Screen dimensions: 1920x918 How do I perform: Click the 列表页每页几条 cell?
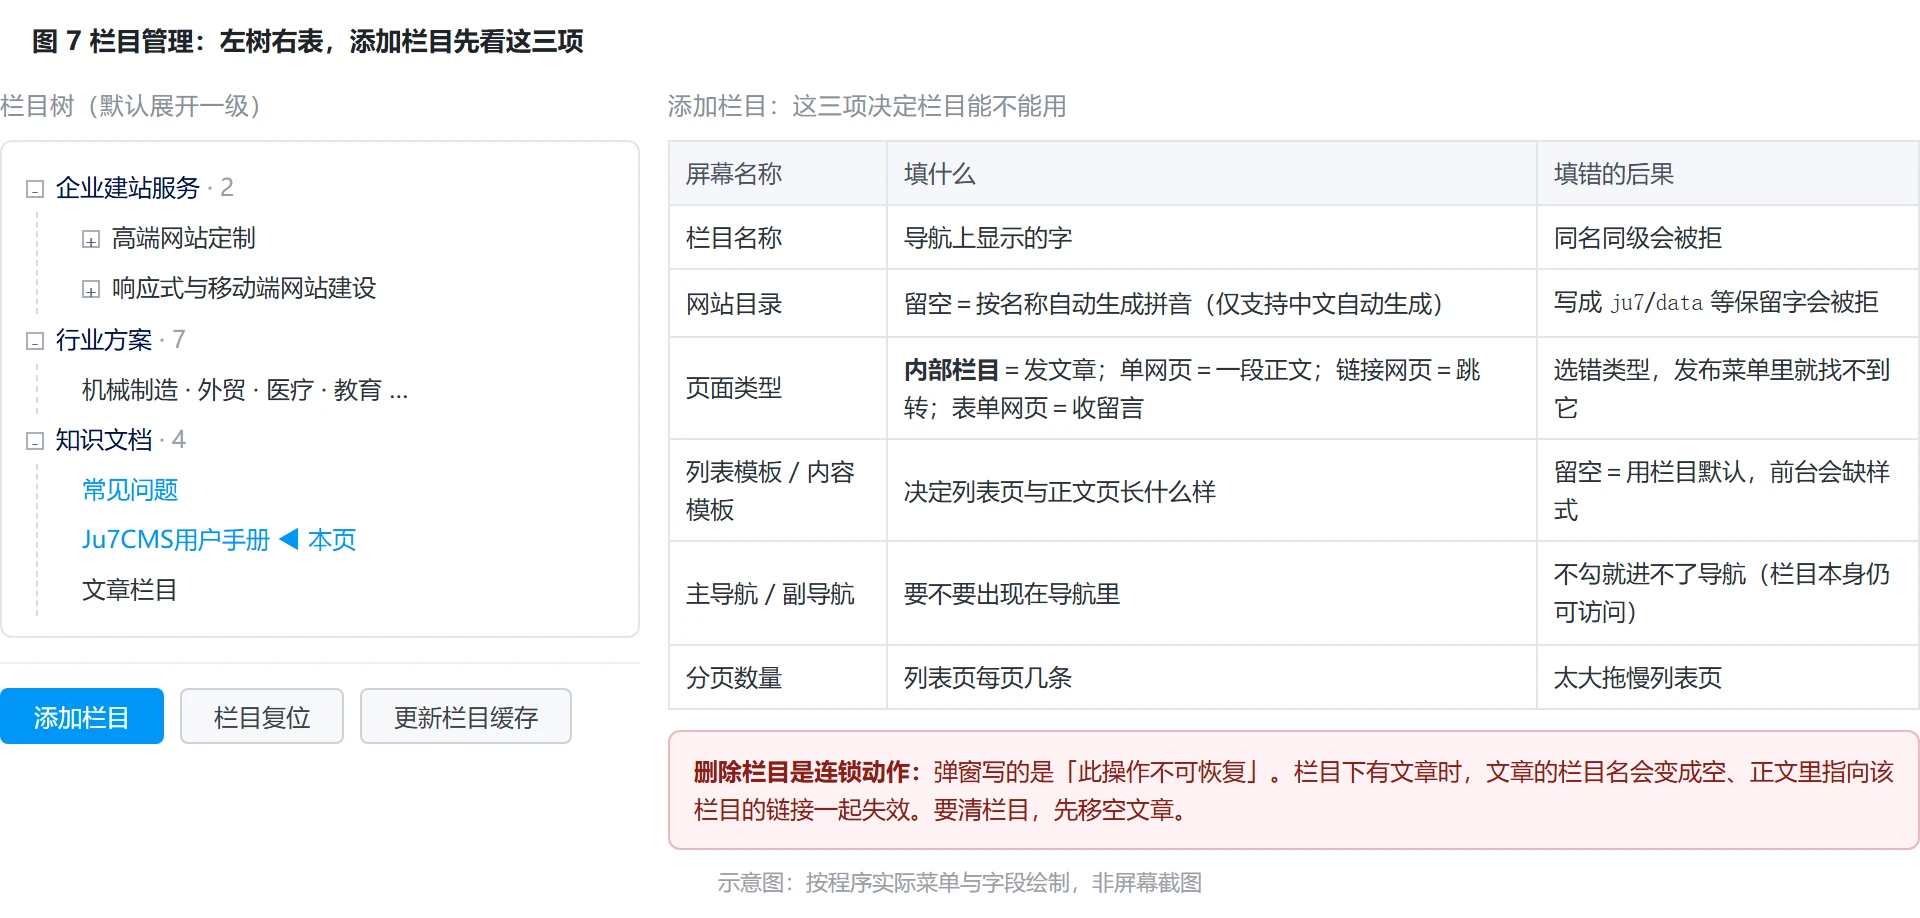click(x=1212, y=678)
